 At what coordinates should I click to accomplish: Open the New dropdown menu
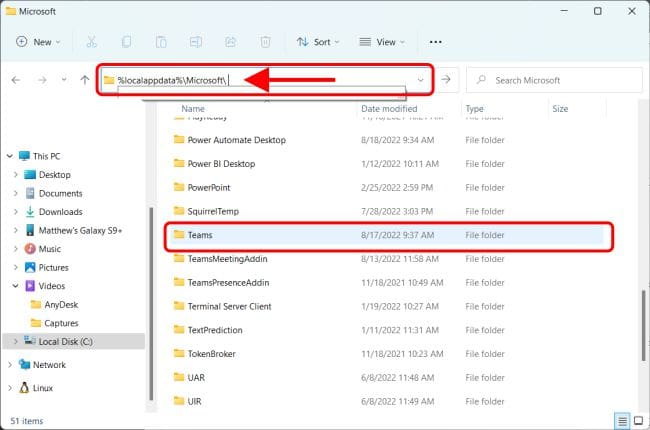[x=38, y=42]
